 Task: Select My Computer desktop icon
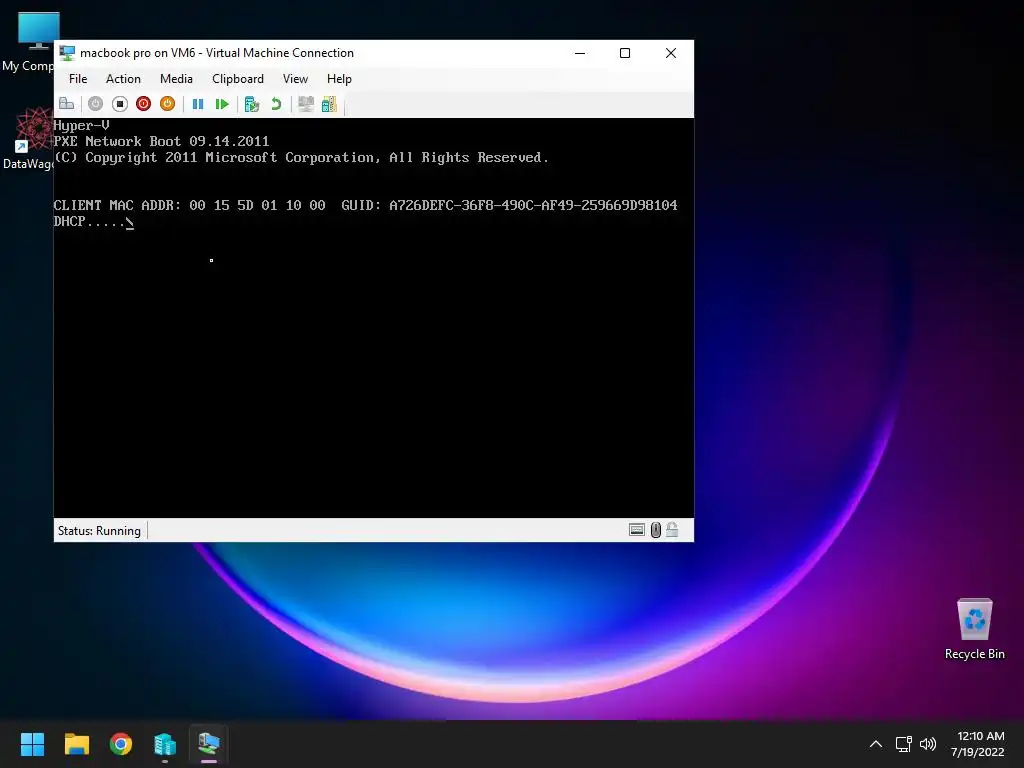pos(27,42)
